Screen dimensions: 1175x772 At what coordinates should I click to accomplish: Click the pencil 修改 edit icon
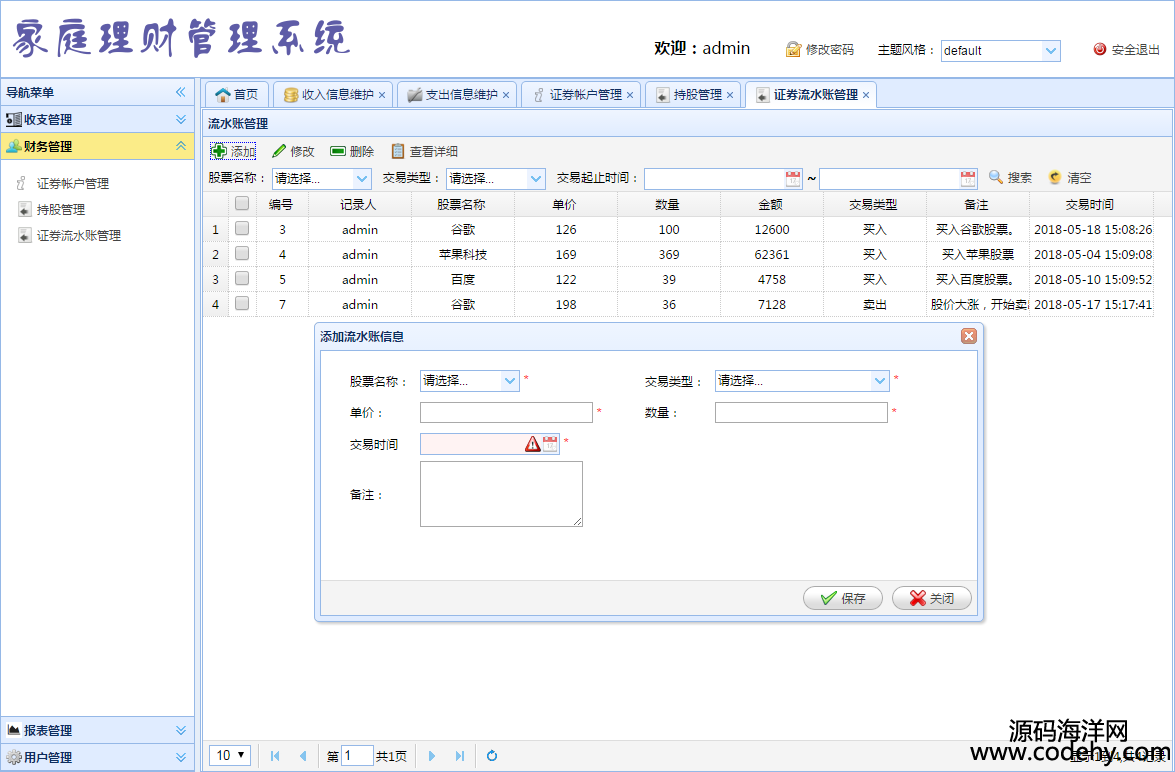tap(280, 151)
